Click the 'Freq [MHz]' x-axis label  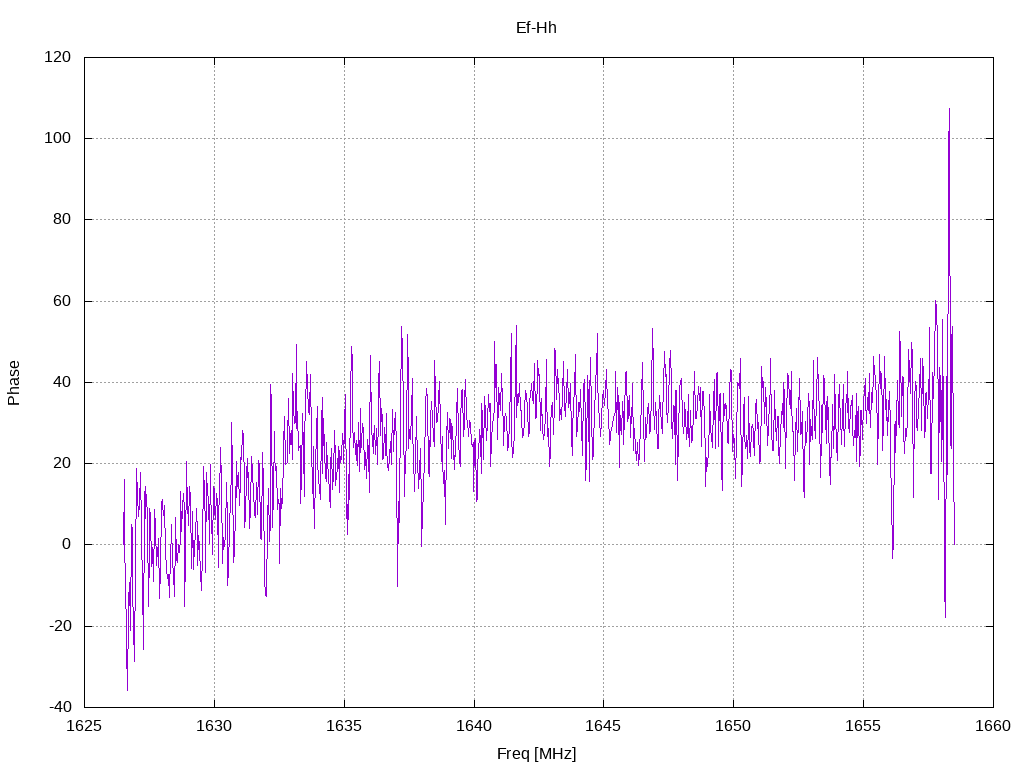tap(536, 754)
